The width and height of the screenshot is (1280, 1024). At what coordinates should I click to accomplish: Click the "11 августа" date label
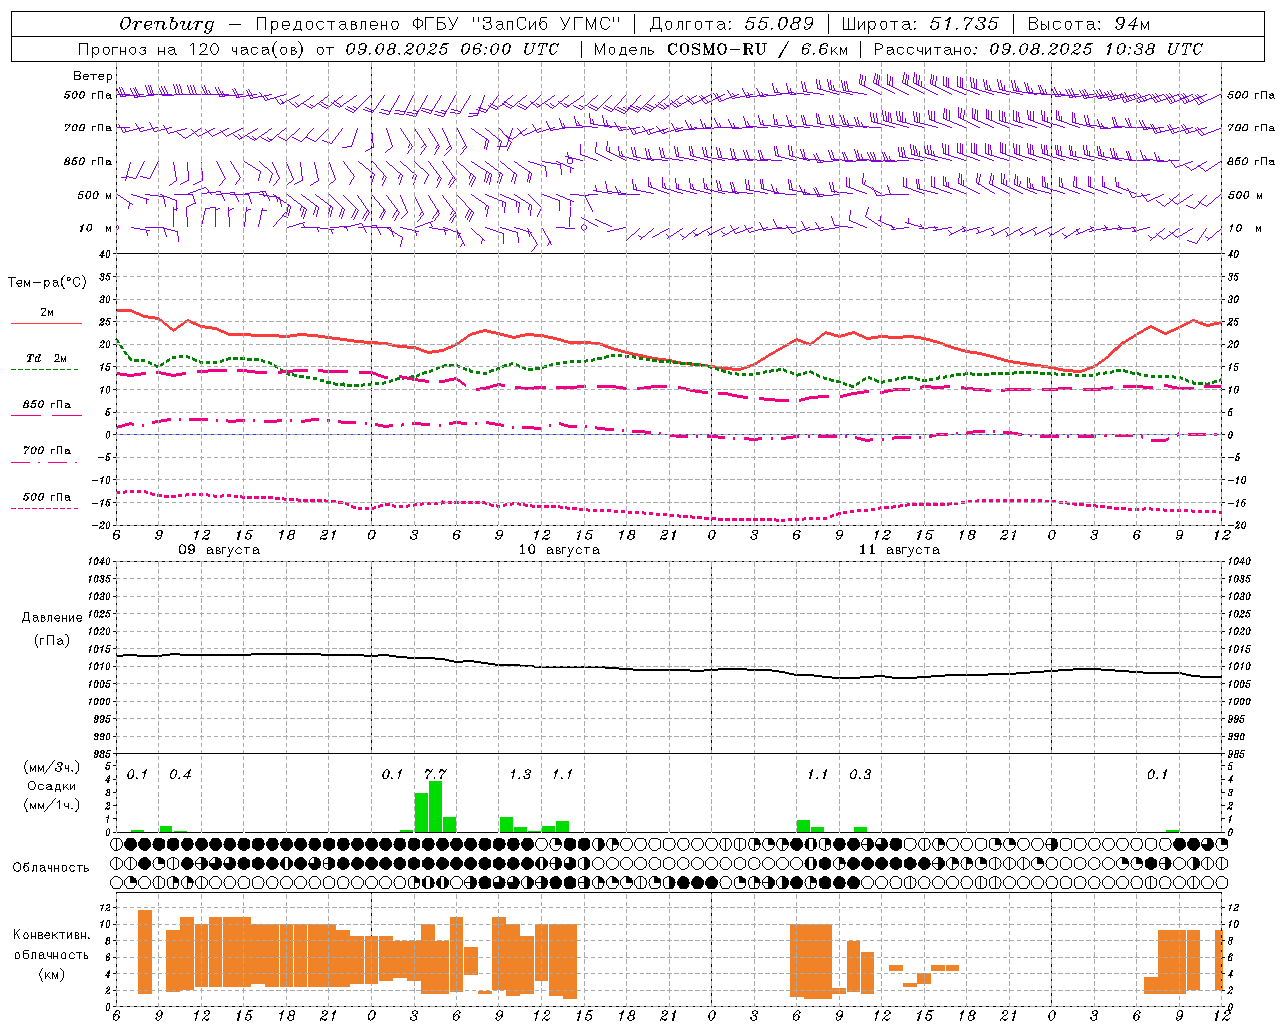tap(899, 550)
